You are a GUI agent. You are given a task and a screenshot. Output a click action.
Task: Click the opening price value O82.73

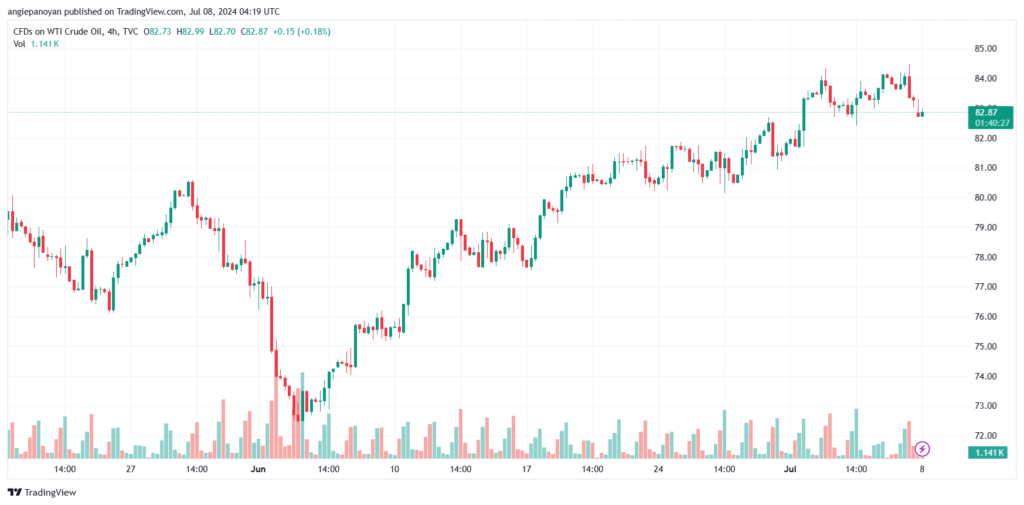159,32
